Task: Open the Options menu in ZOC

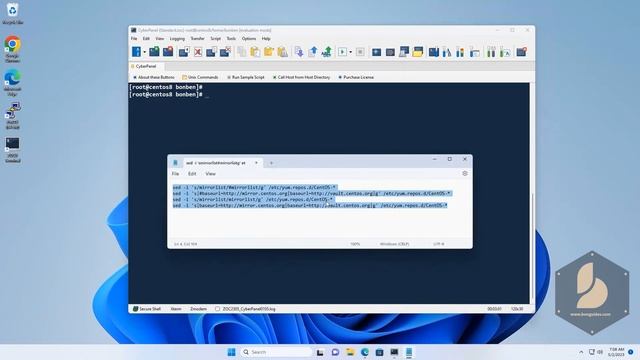Action: [249, 38]
